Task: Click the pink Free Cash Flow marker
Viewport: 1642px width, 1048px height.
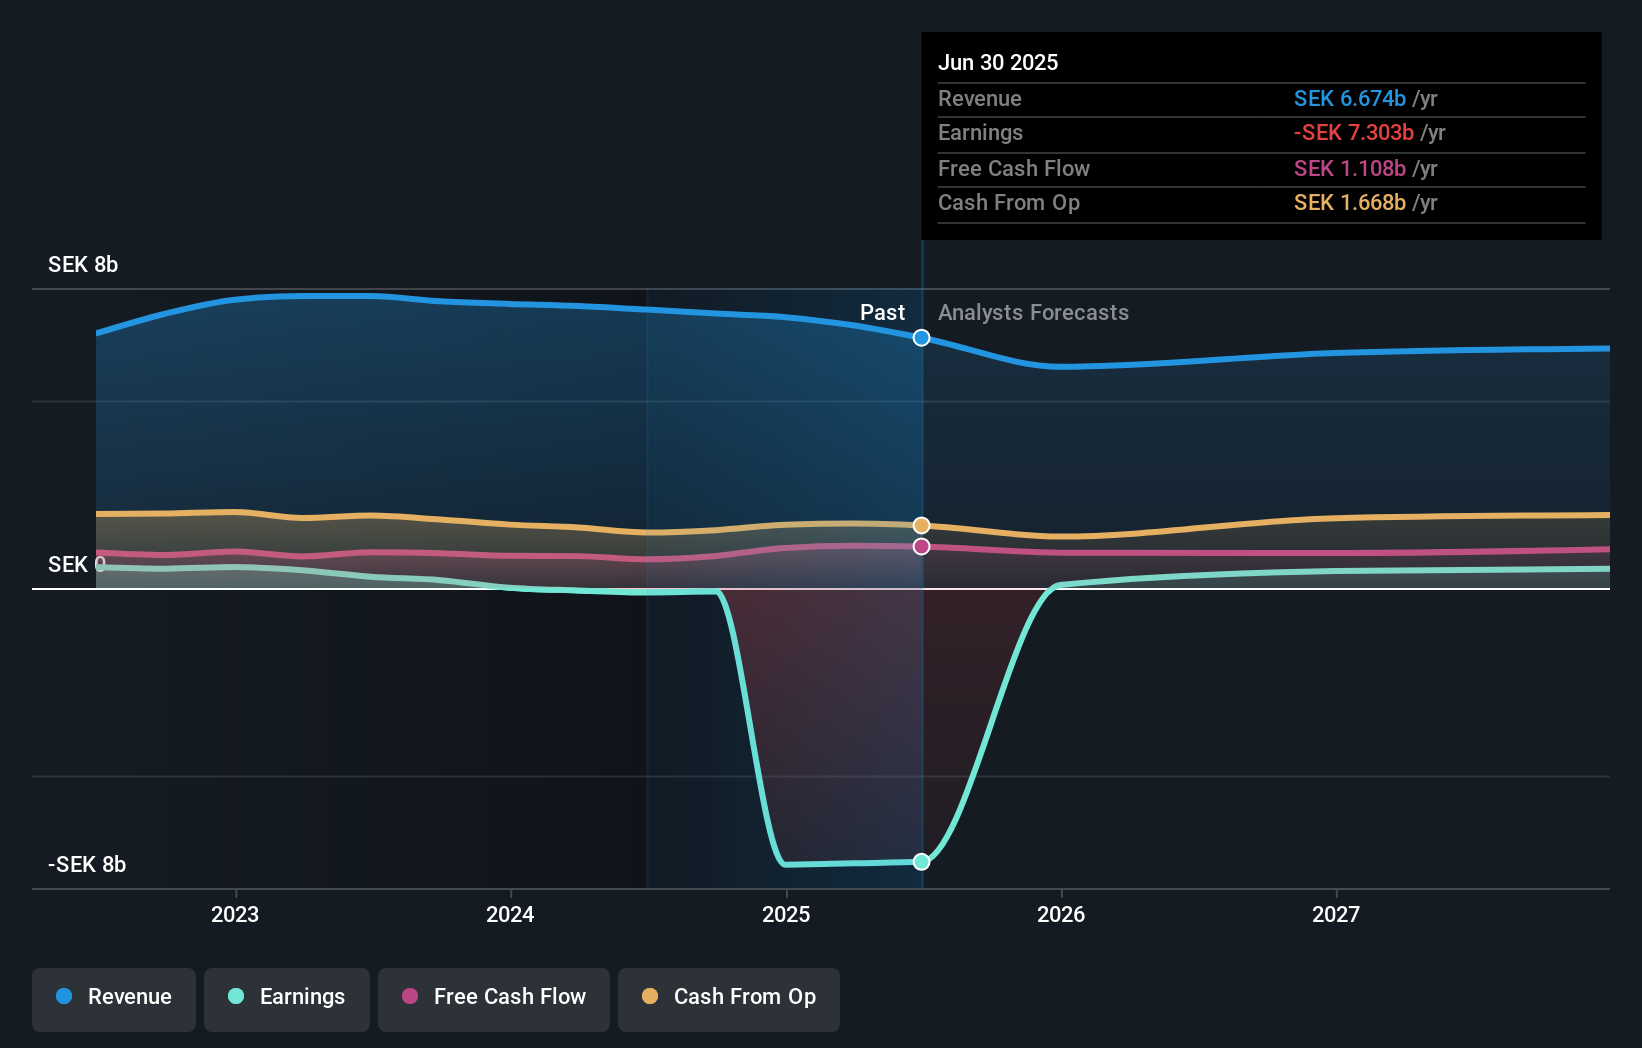Action: [x=920, y=545]
